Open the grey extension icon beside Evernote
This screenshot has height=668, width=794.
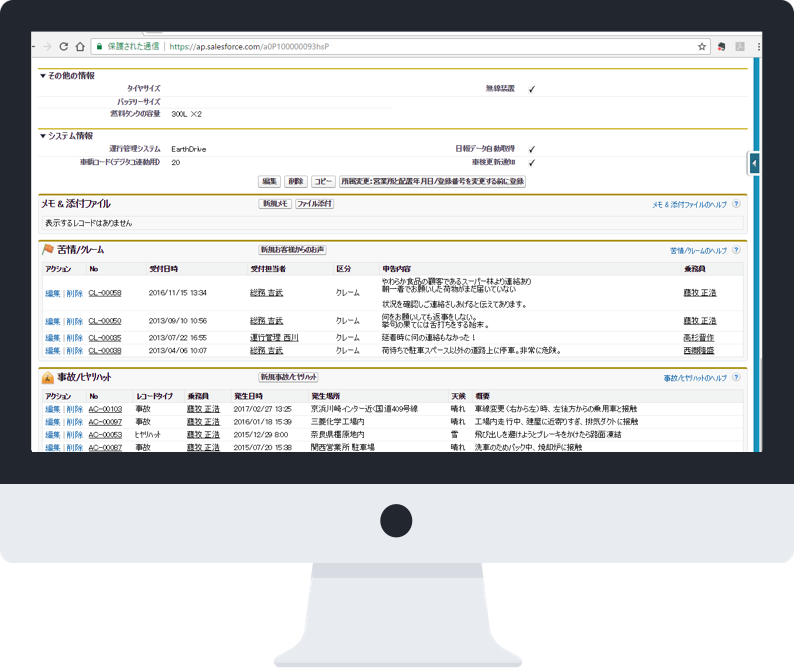(740, 47)
